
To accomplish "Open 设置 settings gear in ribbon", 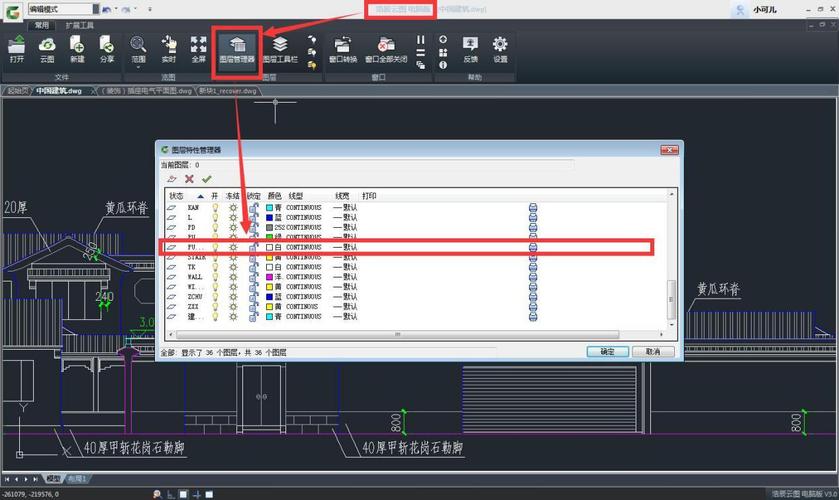I will tap(500, 49).
